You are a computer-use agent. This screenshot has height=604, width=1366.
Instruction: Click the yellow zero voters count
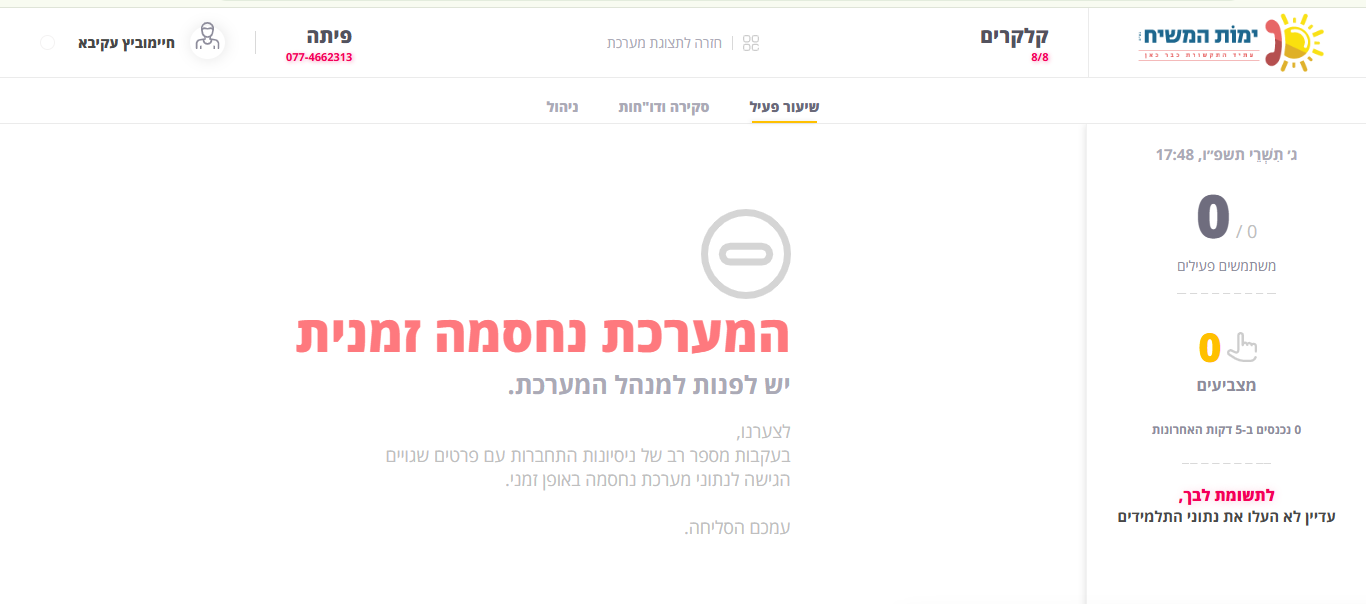click(x=1209, y=348)
